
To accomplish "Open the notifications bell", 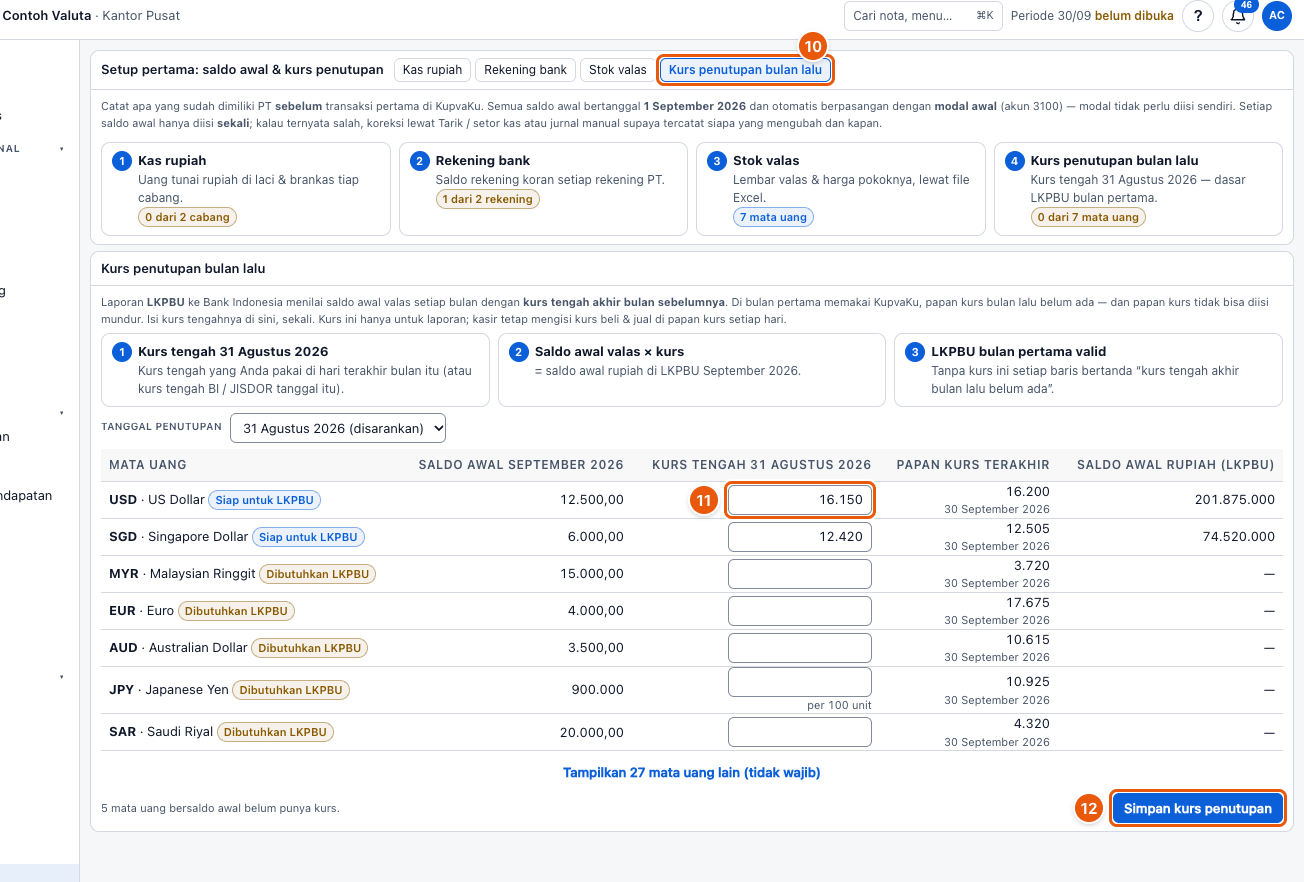I will tap(1238, 16).
